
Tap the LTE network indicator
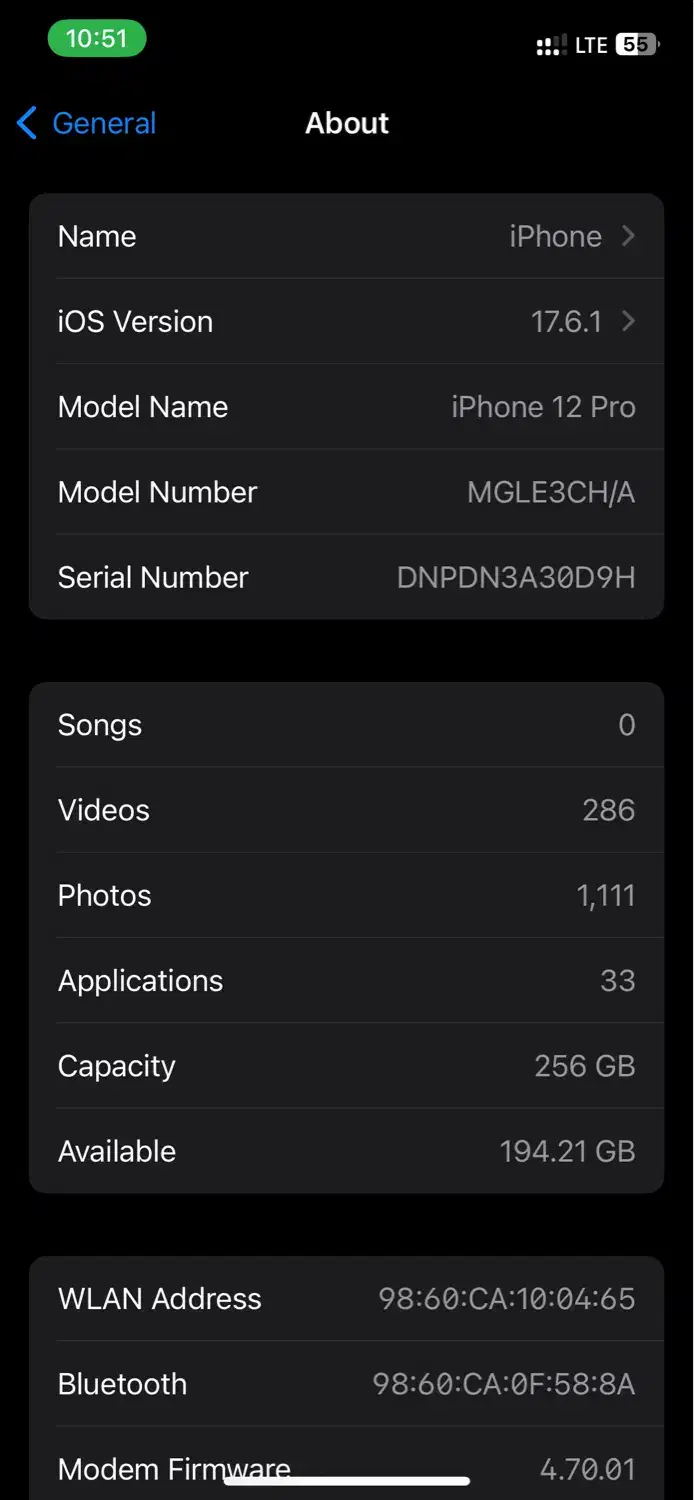pyautogui.click(x=591, y=46)
